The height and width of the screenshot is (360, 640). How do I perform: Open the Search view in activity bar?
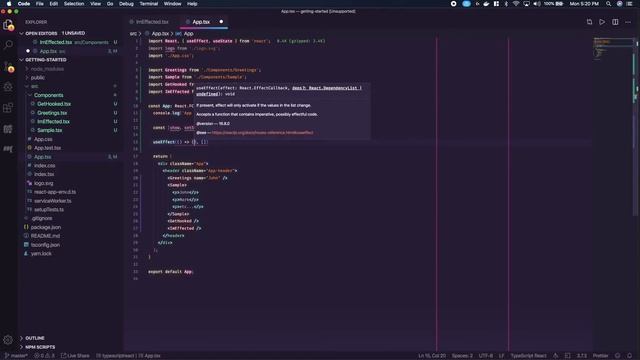[x=8, y=44]
